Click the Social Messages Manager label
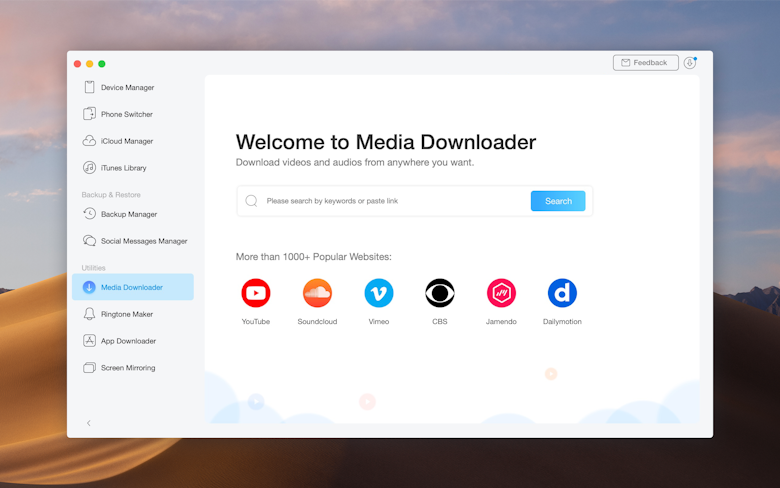 [144, 241]
